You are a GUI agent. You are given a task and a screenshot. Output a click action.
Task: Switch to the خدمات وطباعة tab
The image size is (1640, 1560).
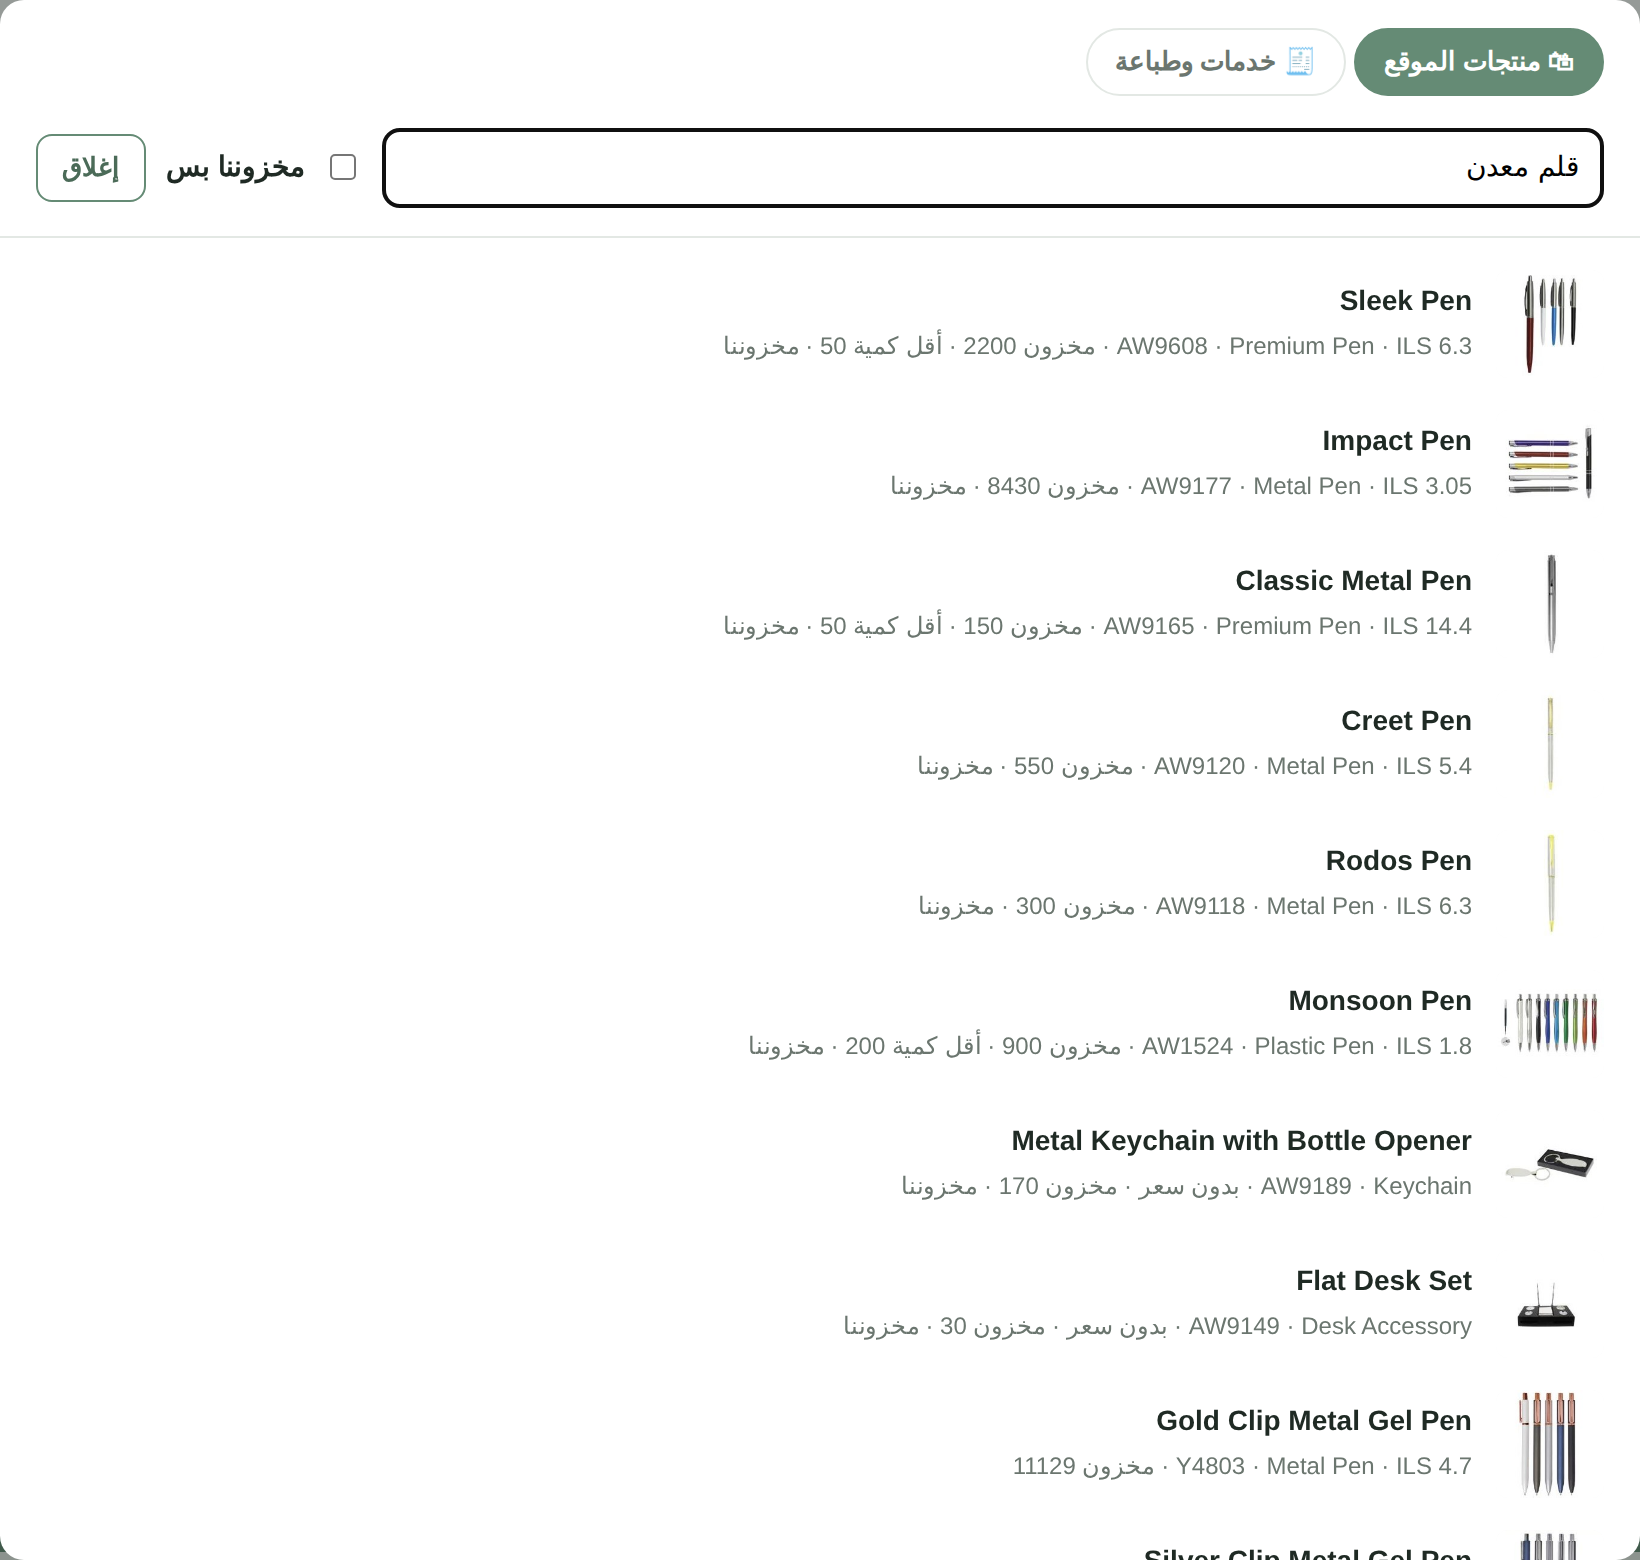tap(1215, 62)
